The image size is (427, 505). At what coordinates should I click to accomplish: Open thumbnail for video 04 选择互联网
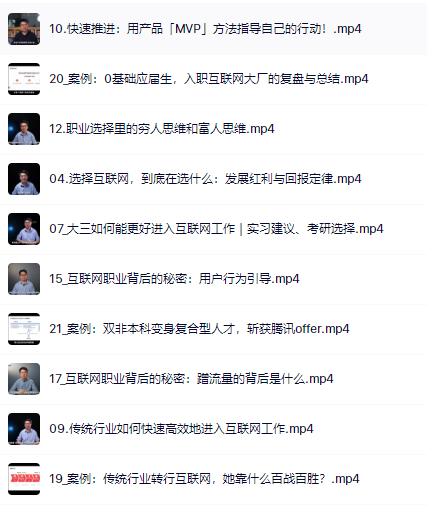click(x=24, y=179)
